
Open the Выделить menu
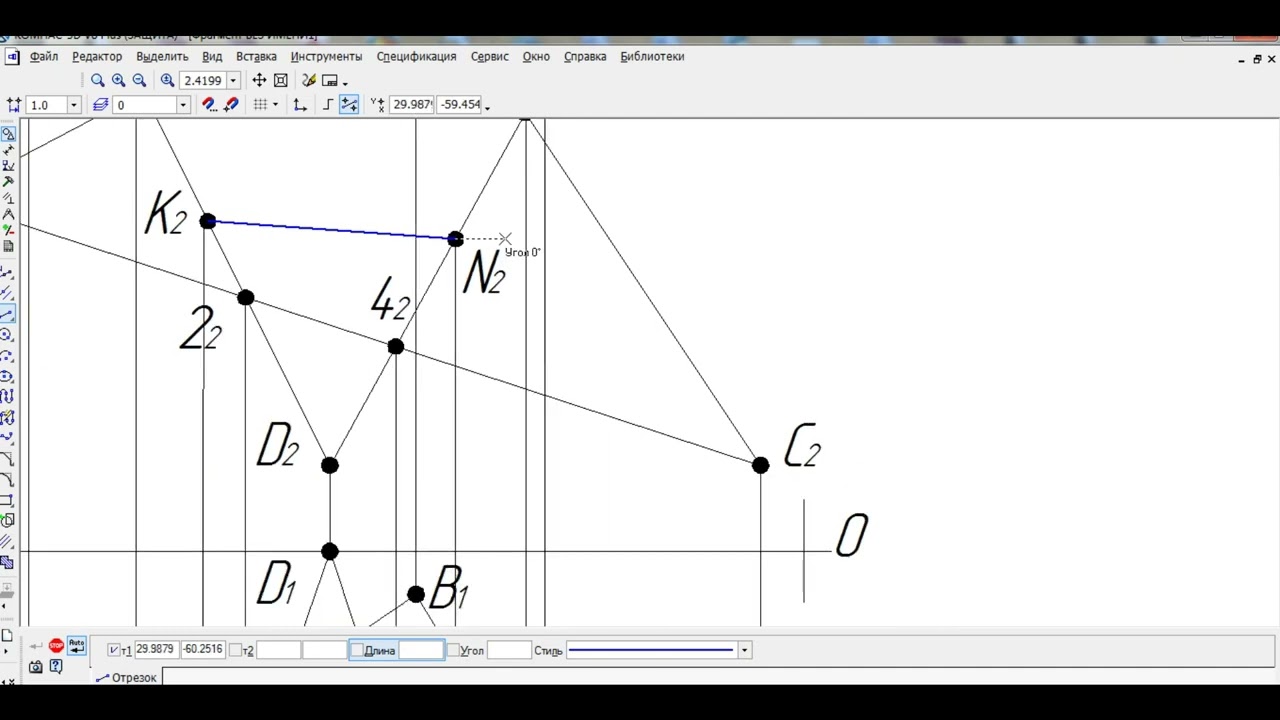click(162, 57)
